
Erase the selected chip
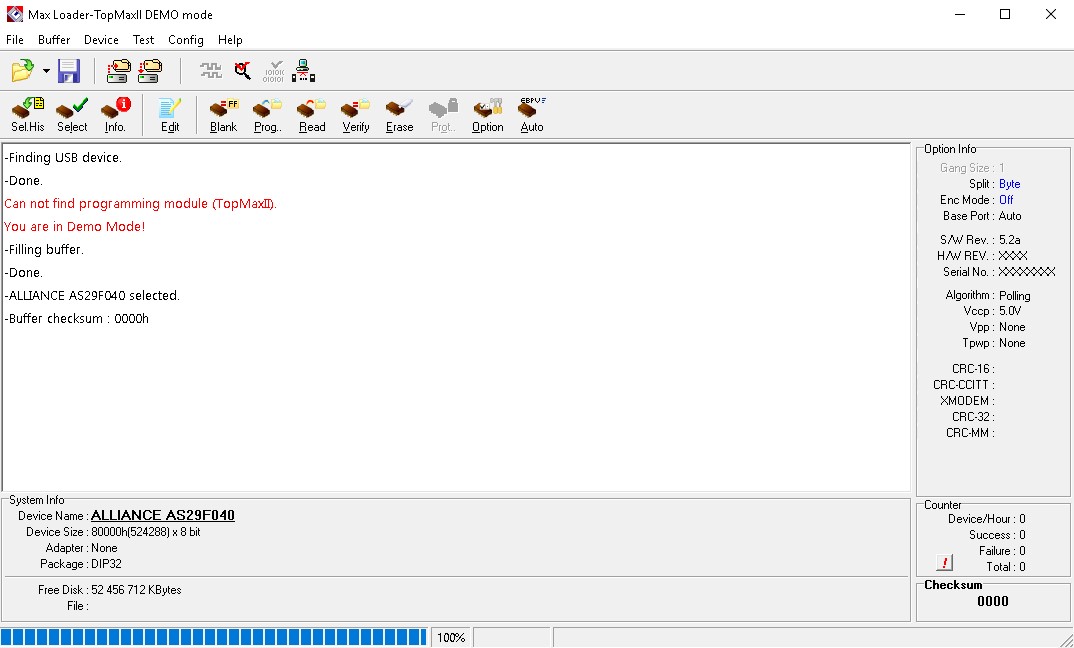tap(400, 114)
